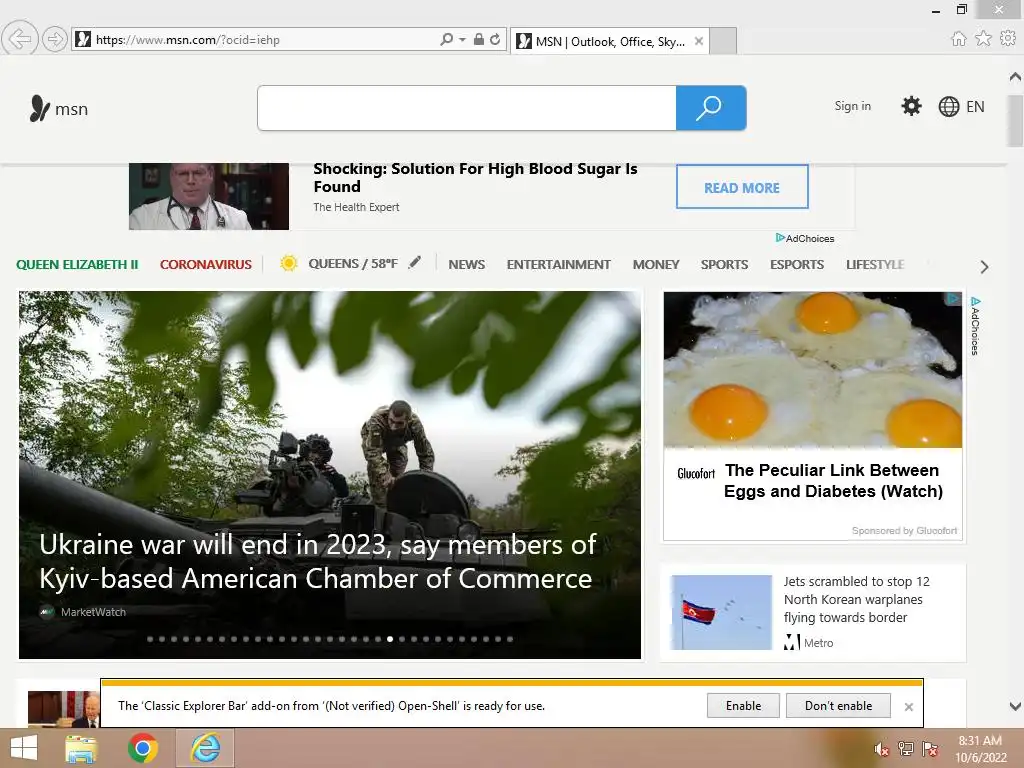Open Favorites with the star icon
1024x768 pixels.
[983, 39]
